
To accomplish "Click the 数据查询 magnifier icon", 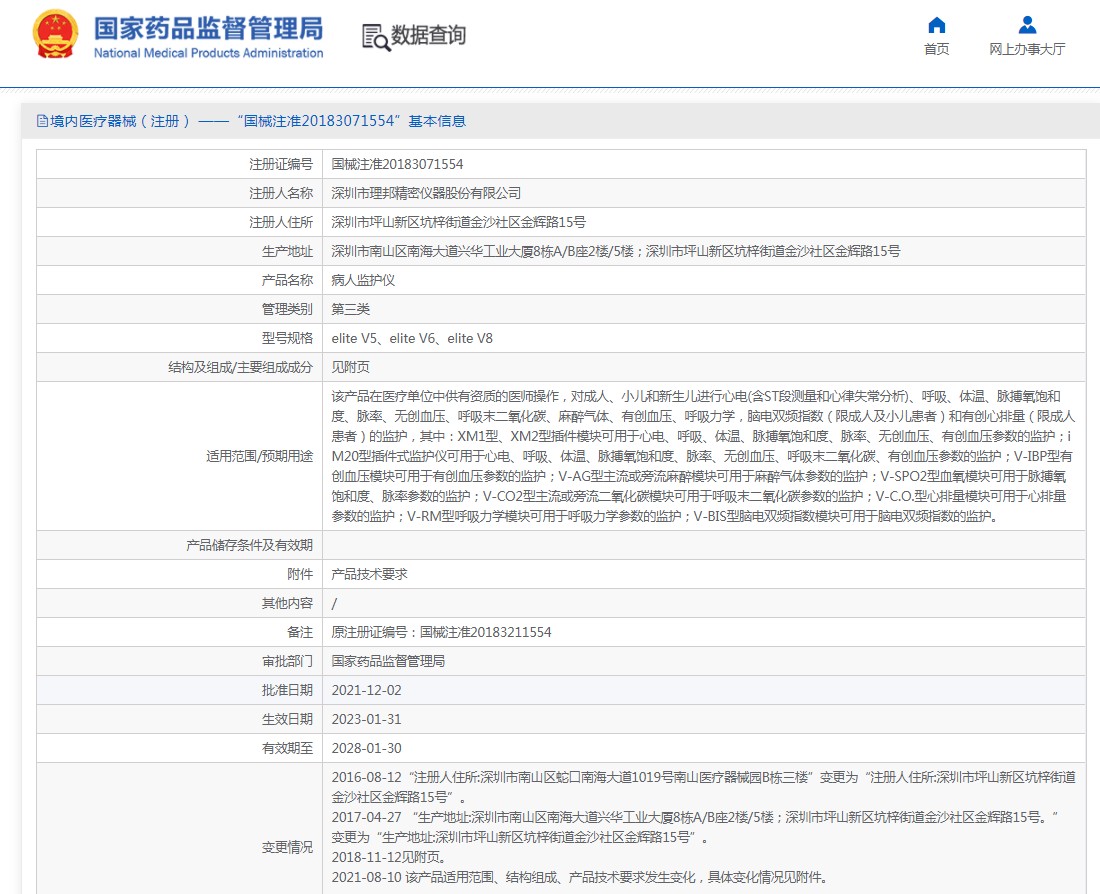I will [376, 37].
